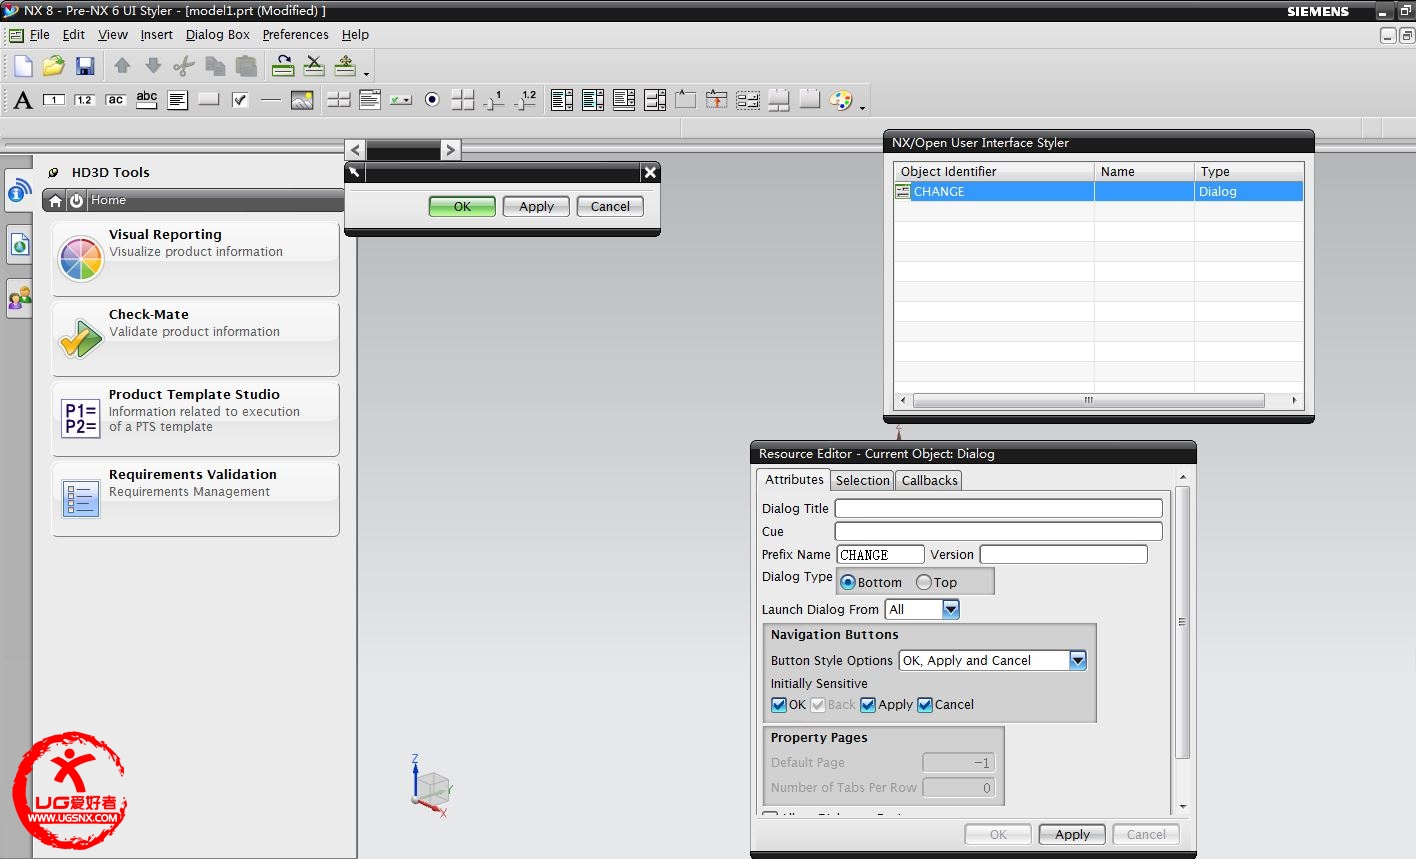Open the Help menu

[x=355, y=35]
